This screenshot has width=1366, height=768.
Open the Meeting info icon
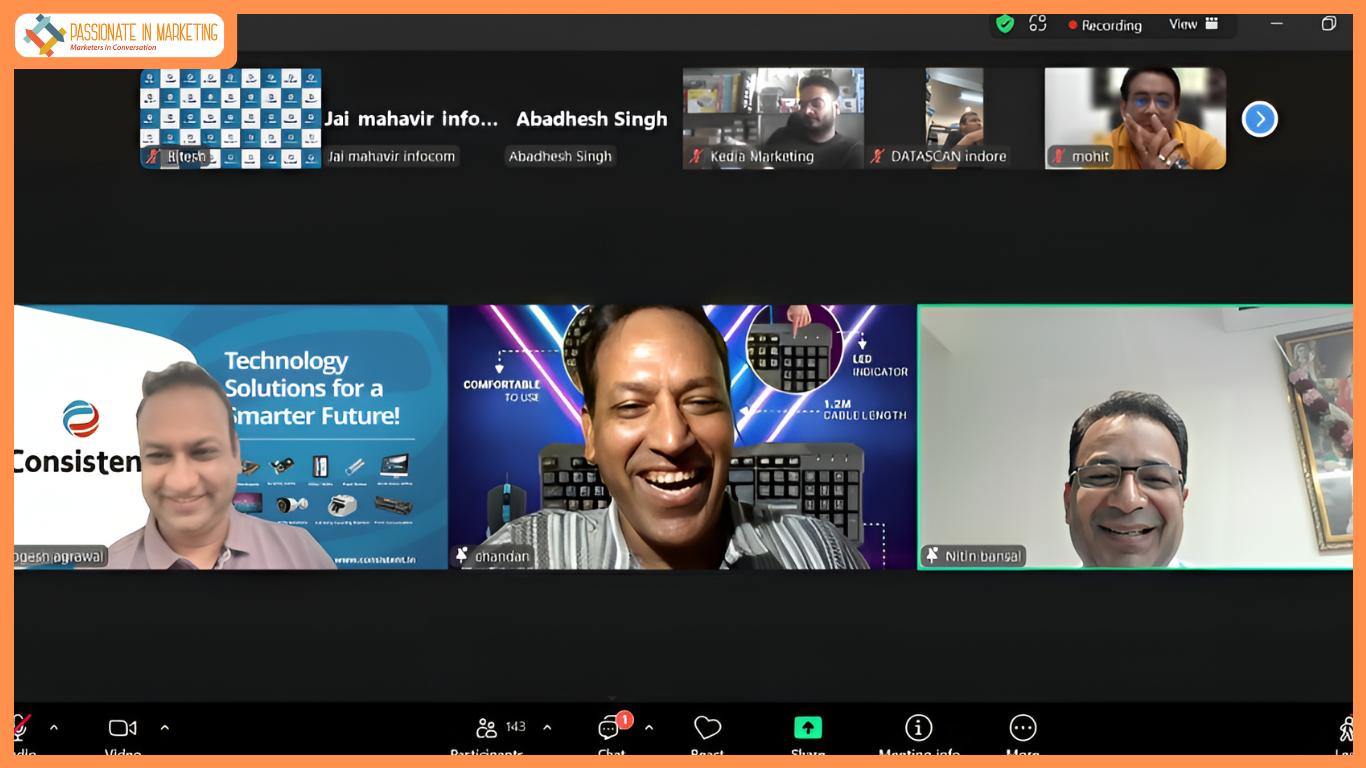click(x=918, y=728)
